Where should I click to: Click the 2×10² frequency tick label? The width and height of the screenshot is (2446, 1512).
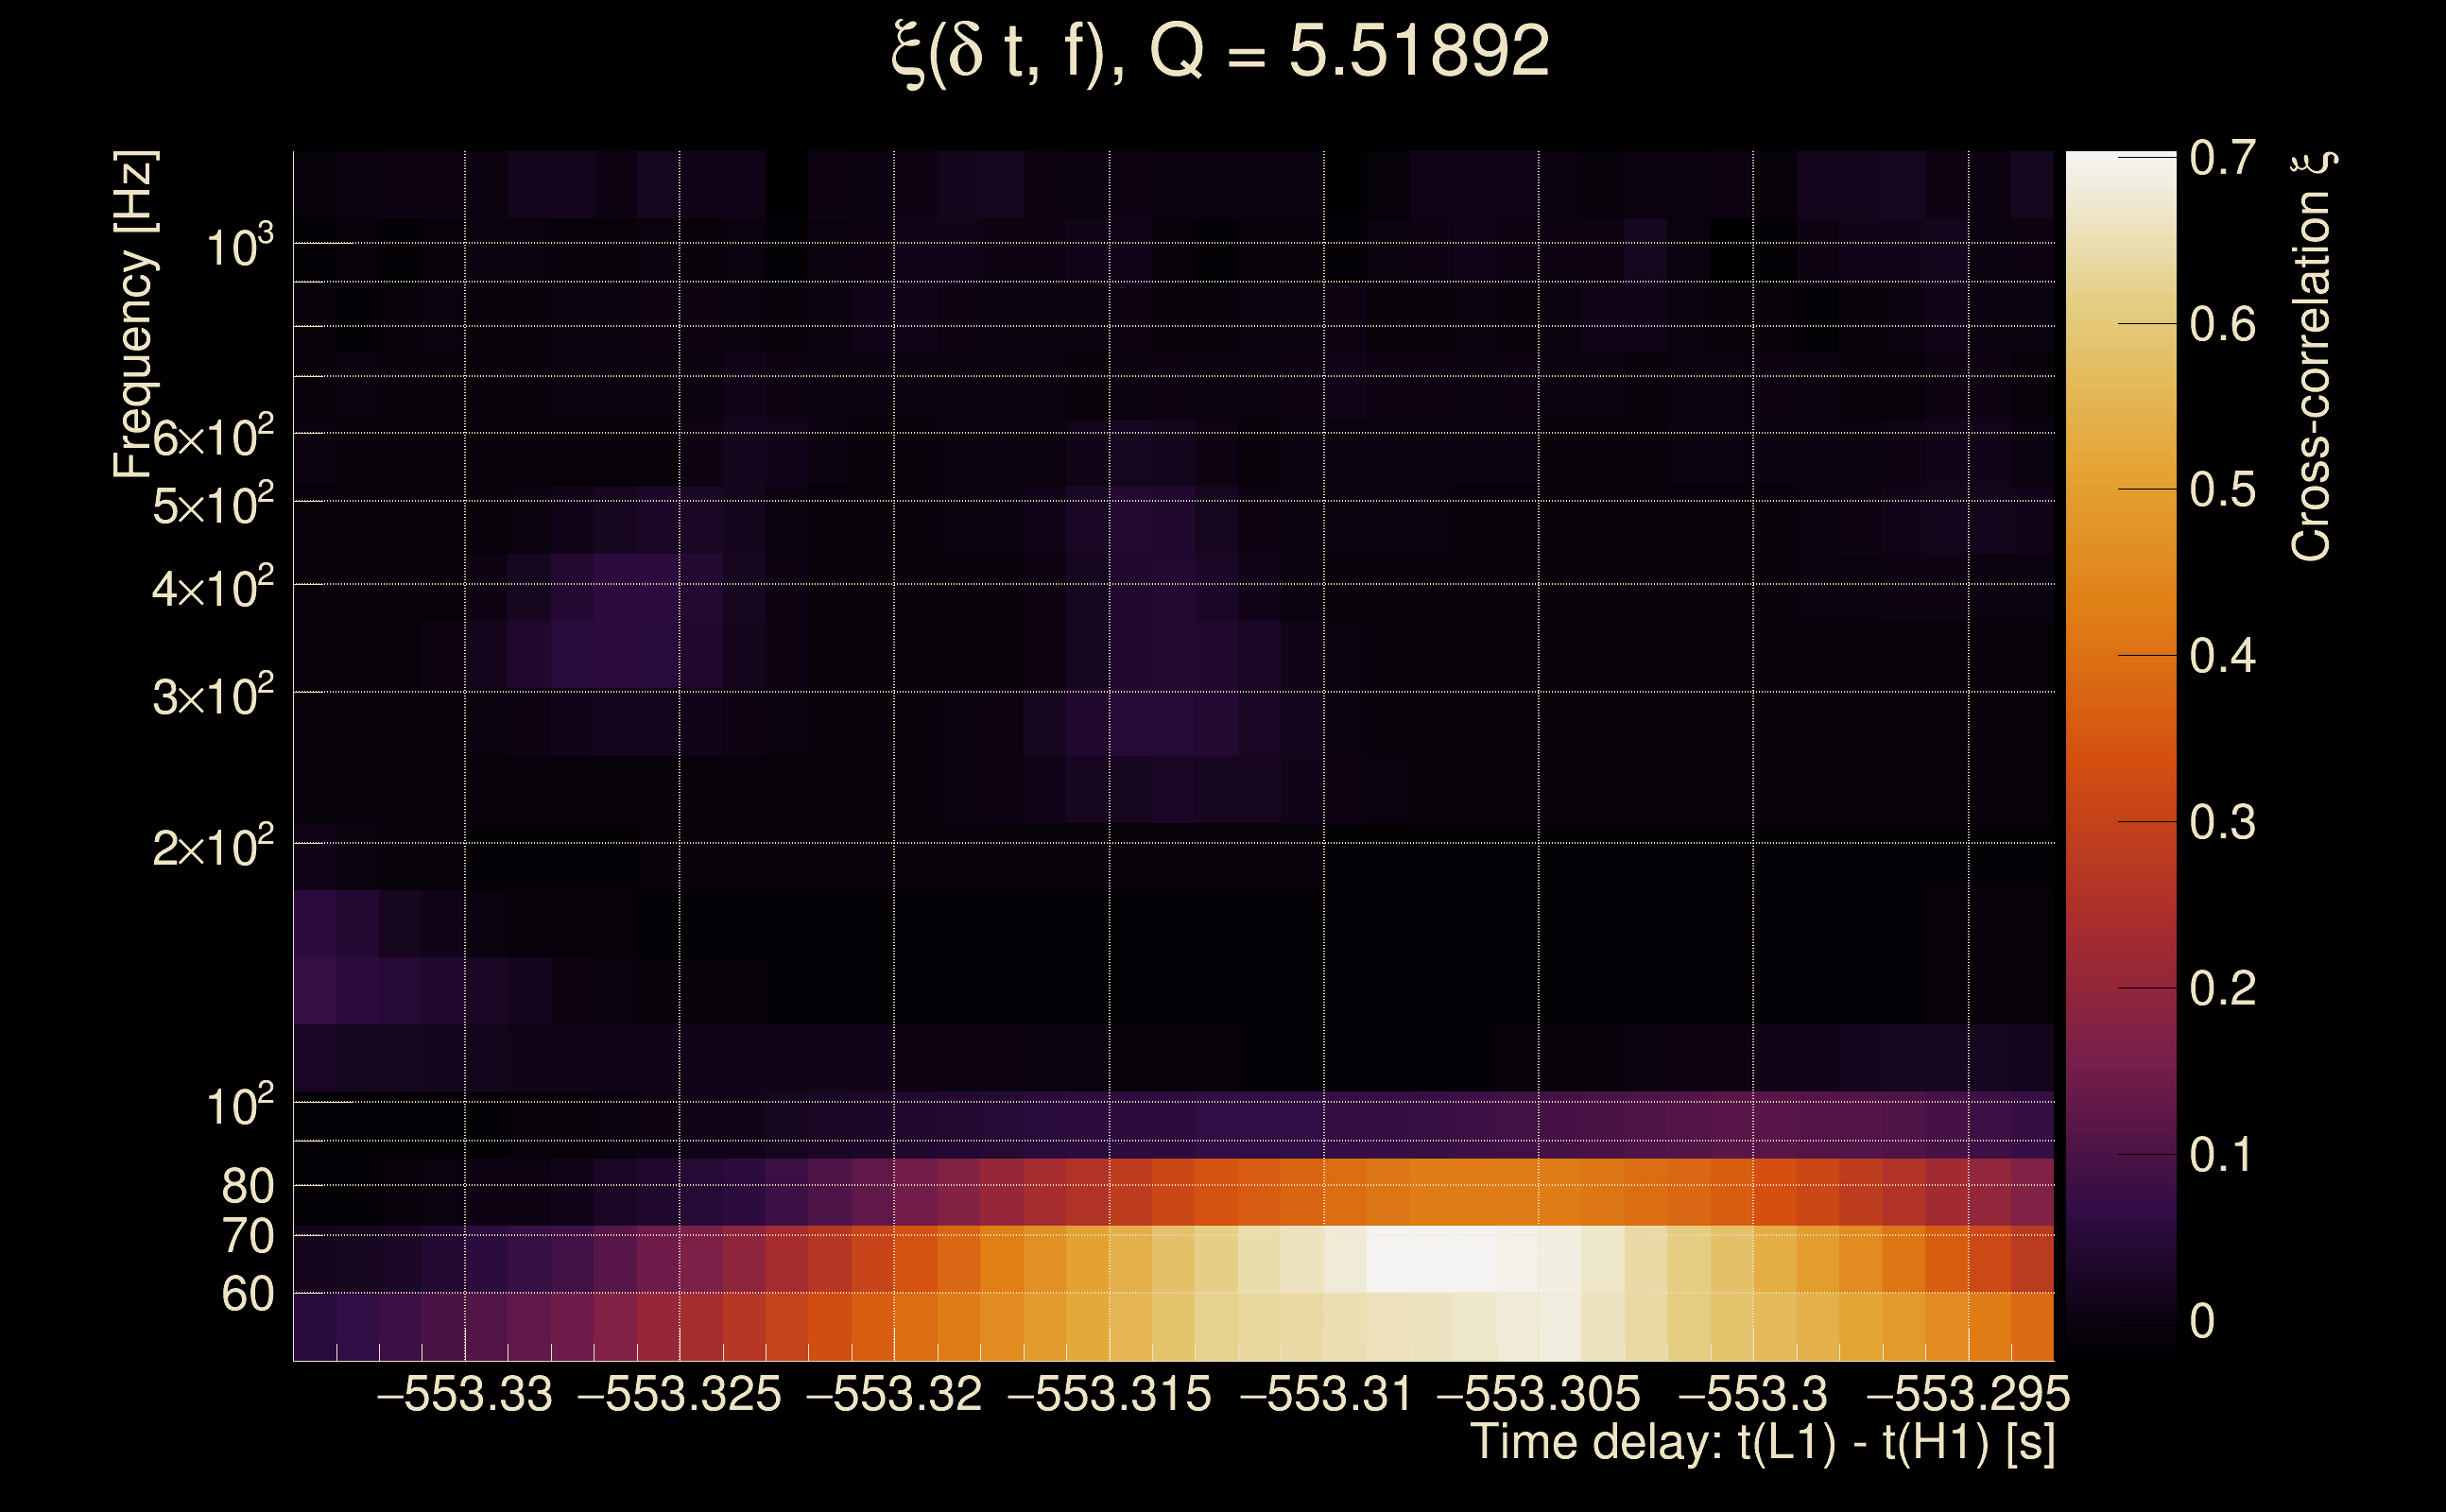[x=212, y=848]
